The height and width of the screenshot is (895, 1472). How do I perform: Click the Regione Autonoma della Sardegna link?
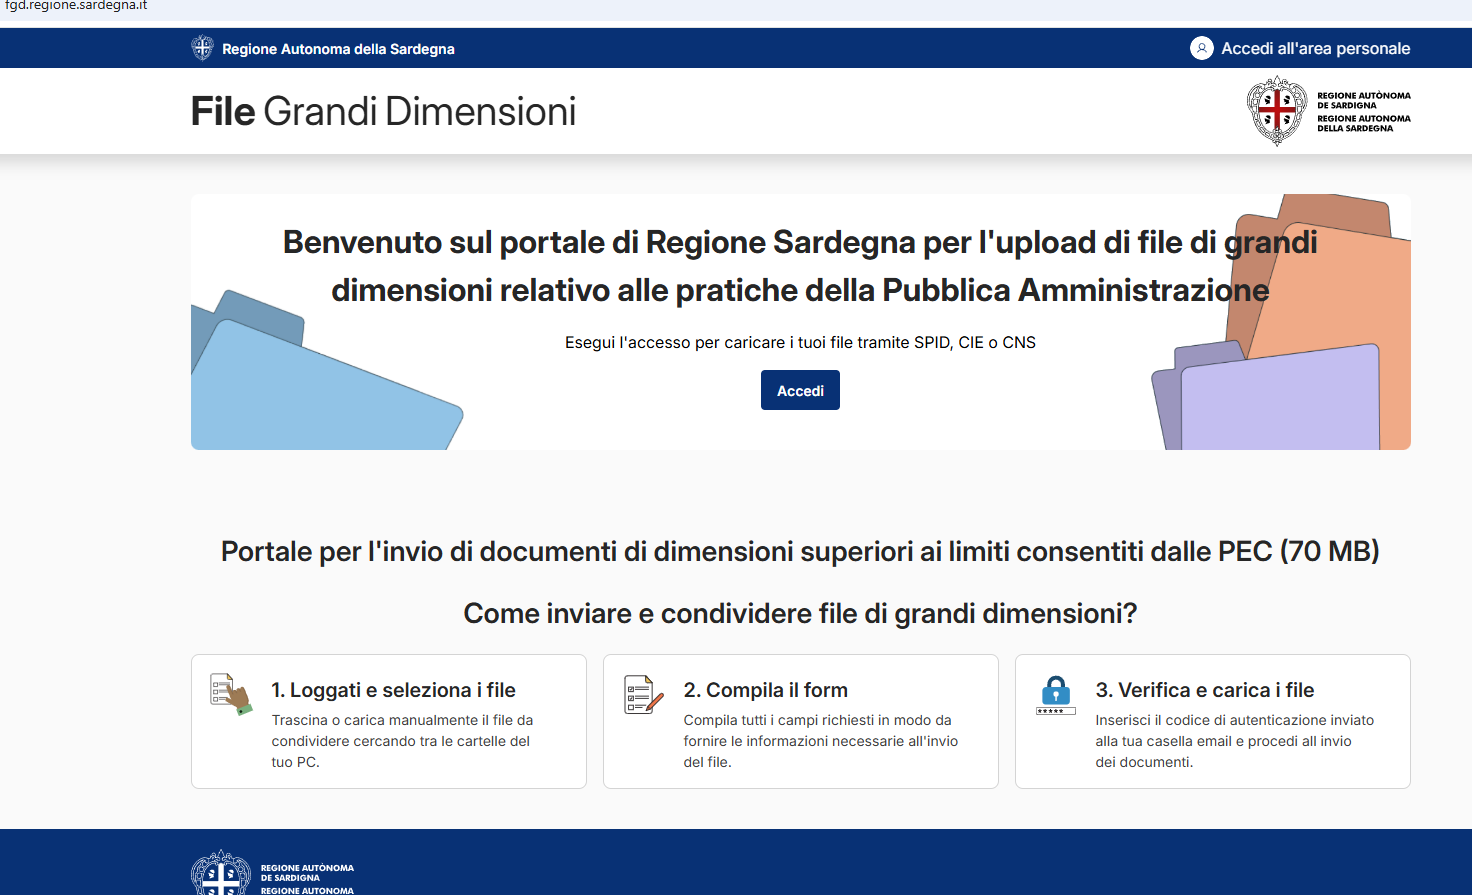[338, 49]
